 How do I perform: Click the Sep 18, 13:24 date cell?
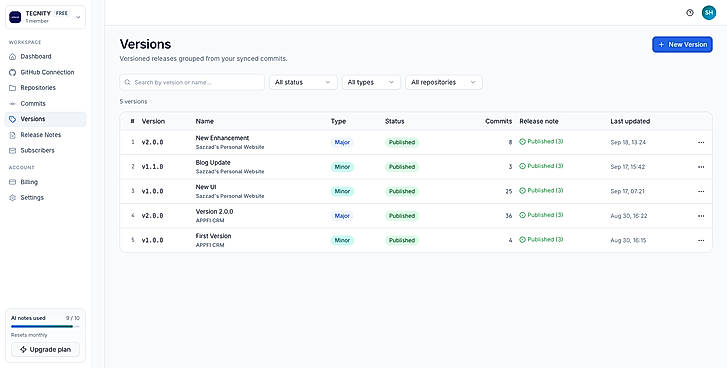tap(628, 142)
